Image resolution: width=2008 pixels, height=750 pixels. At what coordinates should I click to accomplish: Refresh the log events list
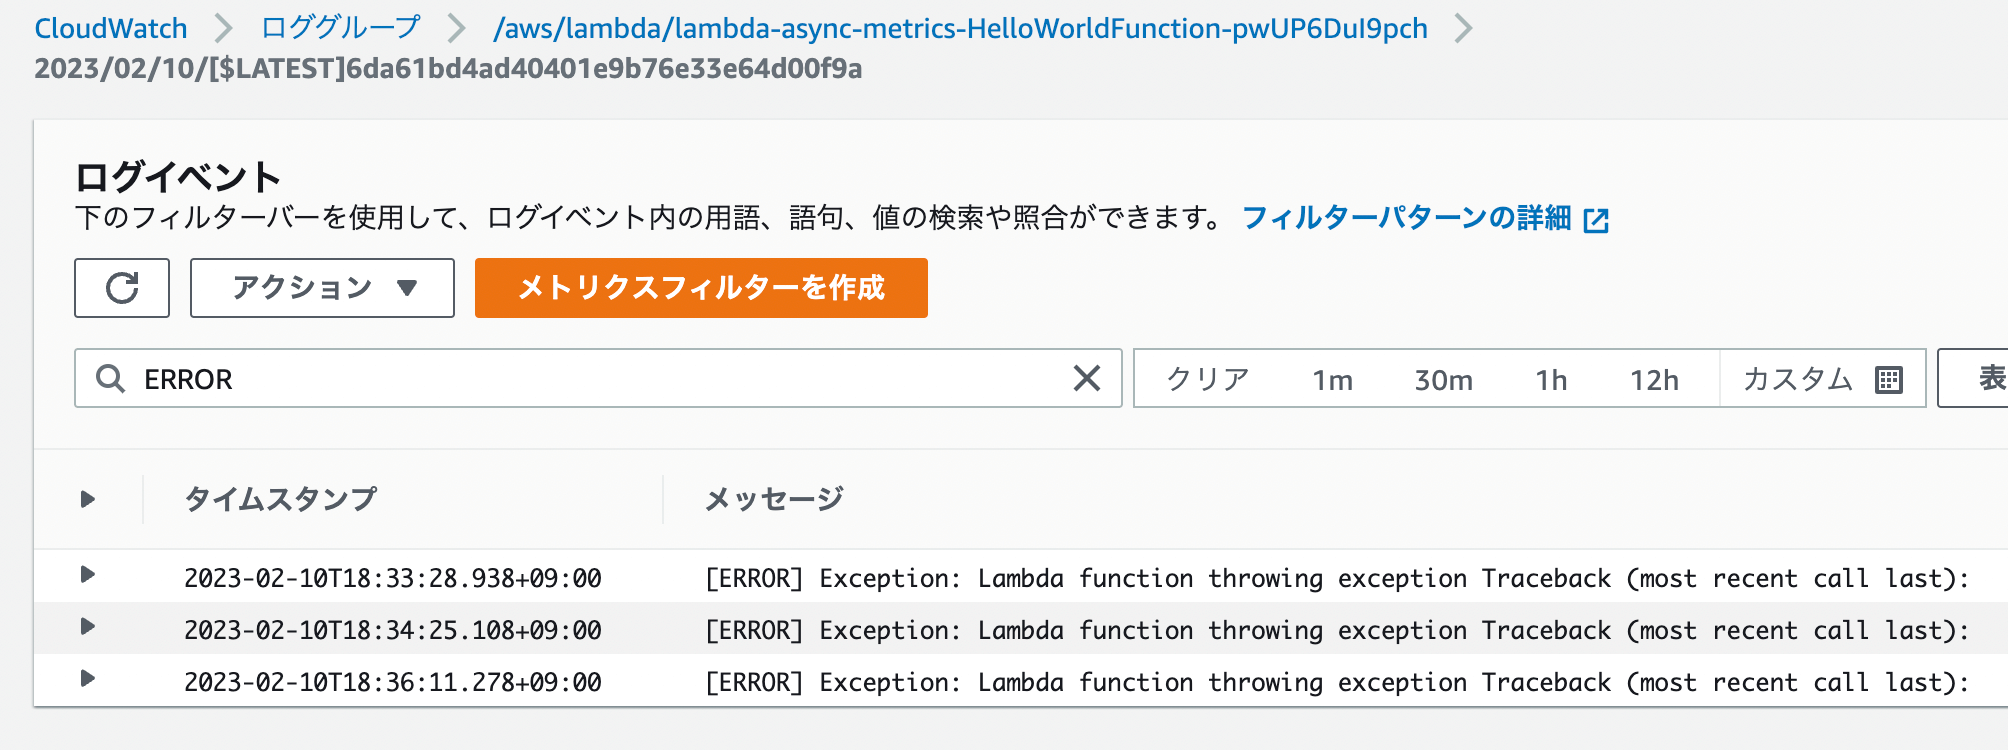(122, 288)
